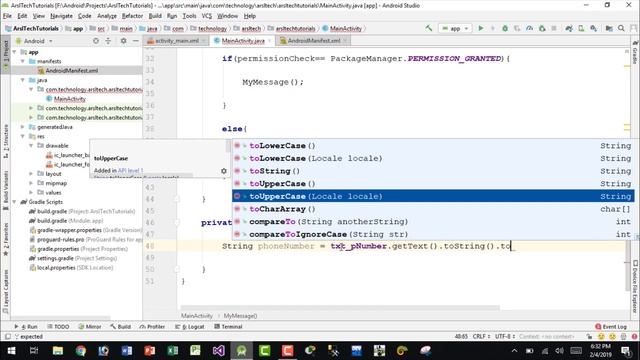Open the Navigate menu
The width and height of the screenshot is (640, 360).
[x=61, y=16]
